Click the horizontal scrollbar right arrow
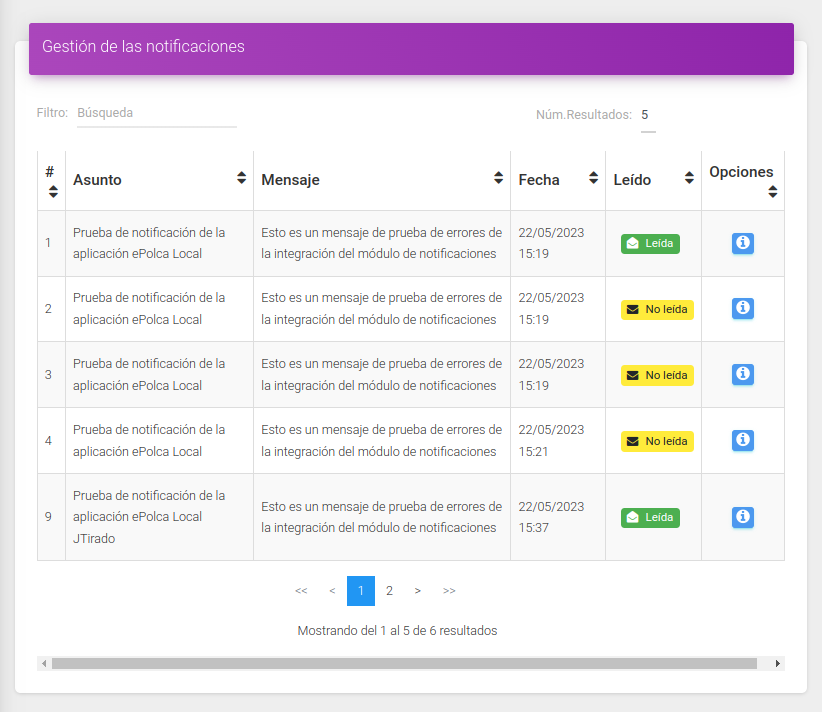The width and height of the screenshot is (822, 712). [x=777, y=664]
